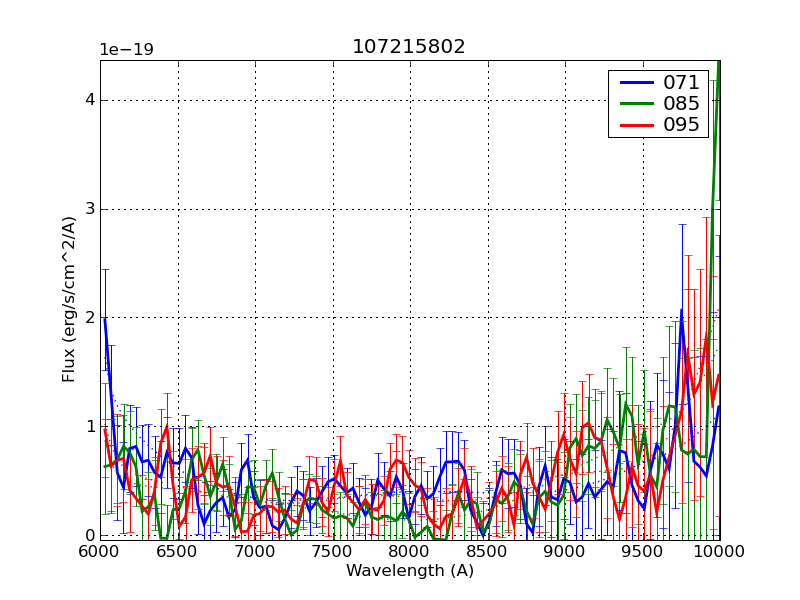This screenshot has width=800, height=600.
Task: Click the 9000 x-axis tick label
Action: tap(565, 552)
